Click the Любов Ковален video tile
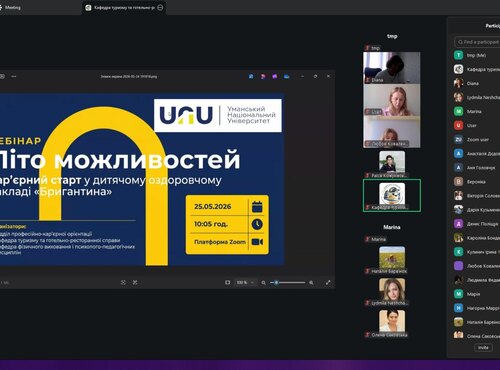Viewport: 500px width, 370px height. click(x=392, y=132)
